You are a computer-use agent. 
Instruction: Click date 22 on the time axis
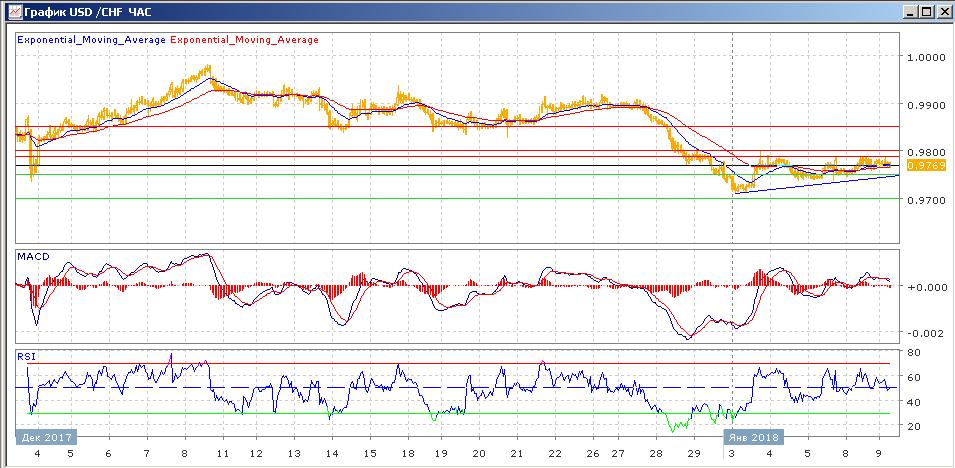coord(555,454)
